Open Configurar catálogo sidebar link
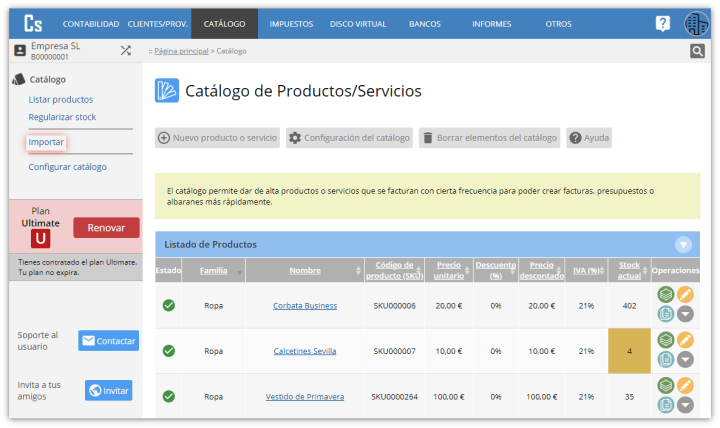Screen dimensions: 720x428 tap(68, 167)
